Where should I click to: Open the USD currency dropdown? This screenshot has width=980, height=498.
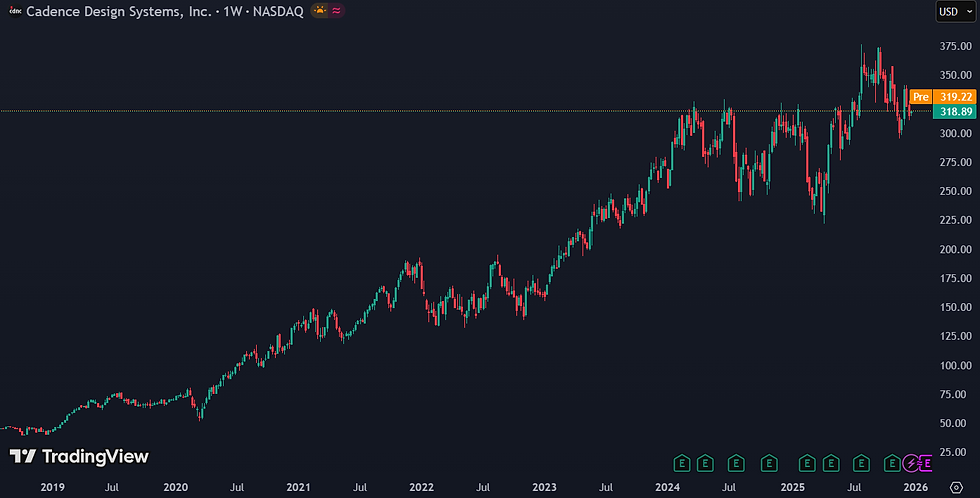tap(956, 11)
